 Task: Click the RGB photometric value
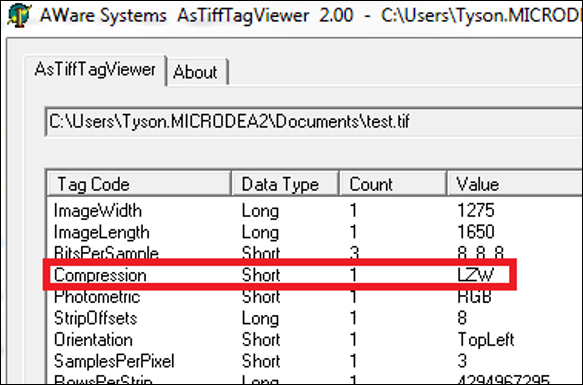click(x=474, y=296)
